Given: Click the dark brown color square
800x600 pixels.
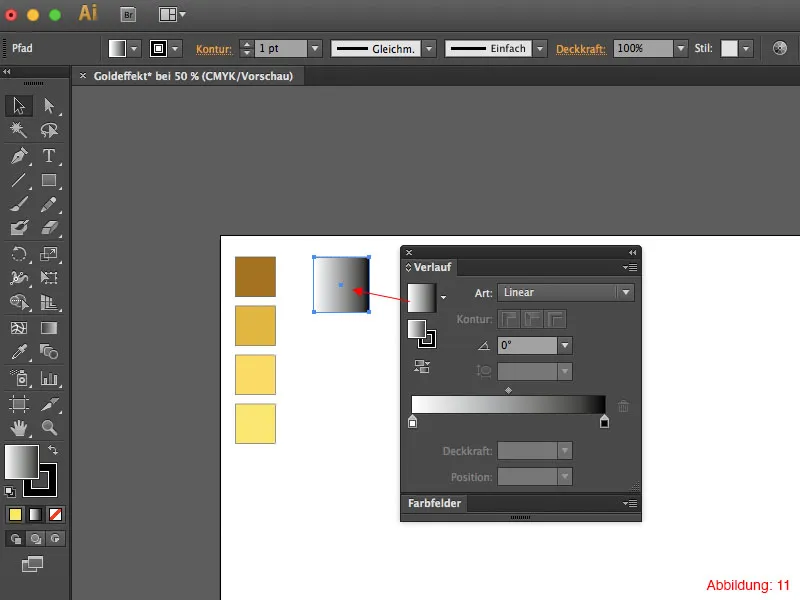Looking at the screenshot, I should click(x=255, y=277).
